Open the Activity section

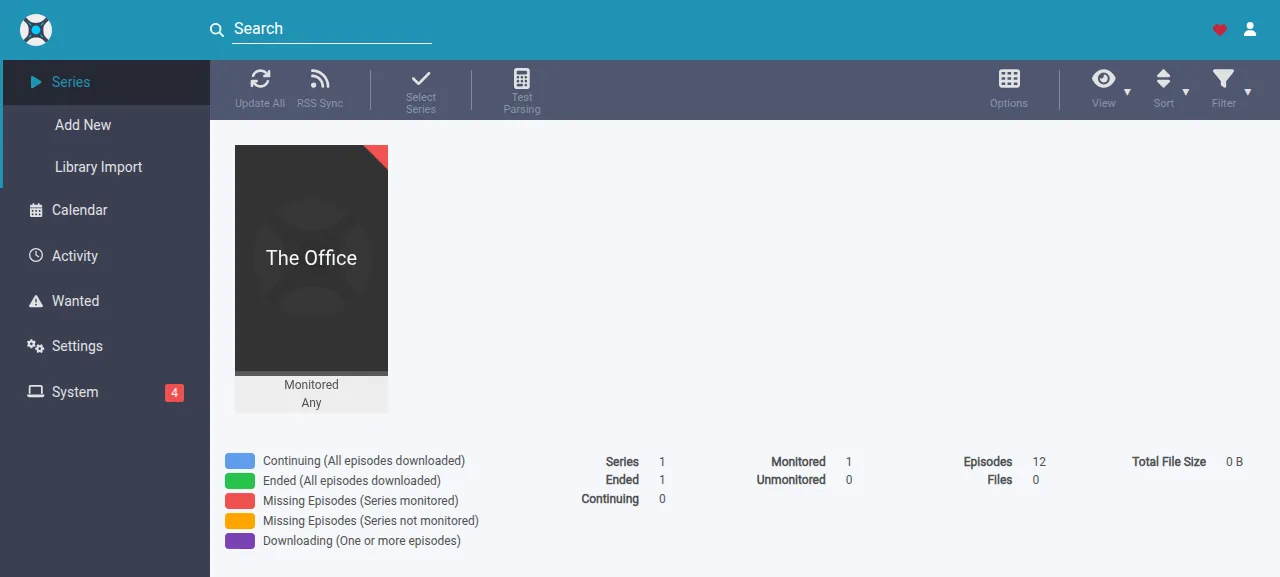pyautogui.click(x=105, y=256)
